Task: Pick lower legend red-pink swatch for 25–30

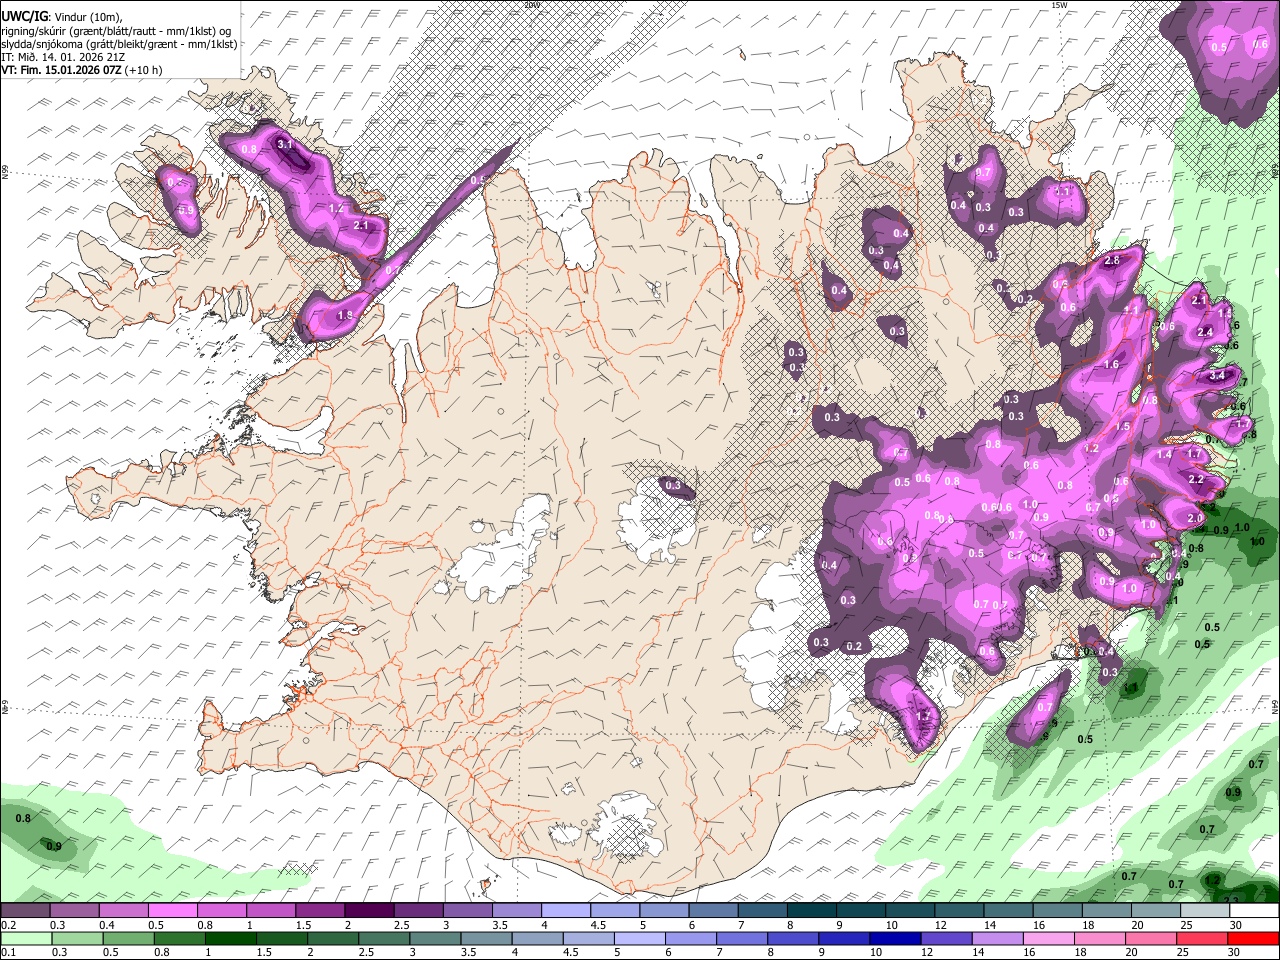Action: point(1202,939)
